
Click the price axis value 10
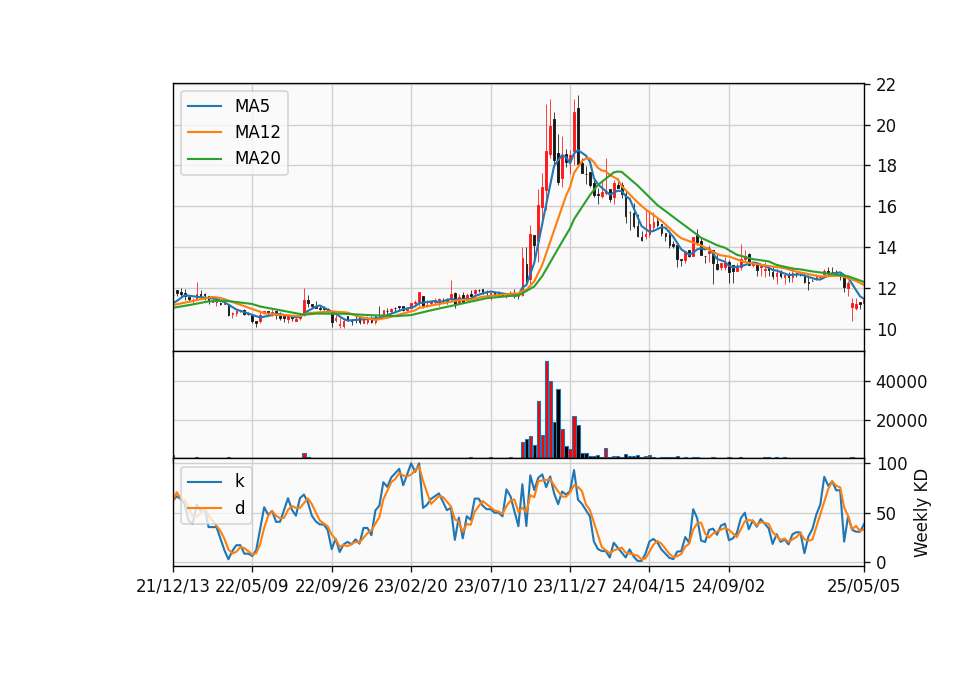point(886,329)
